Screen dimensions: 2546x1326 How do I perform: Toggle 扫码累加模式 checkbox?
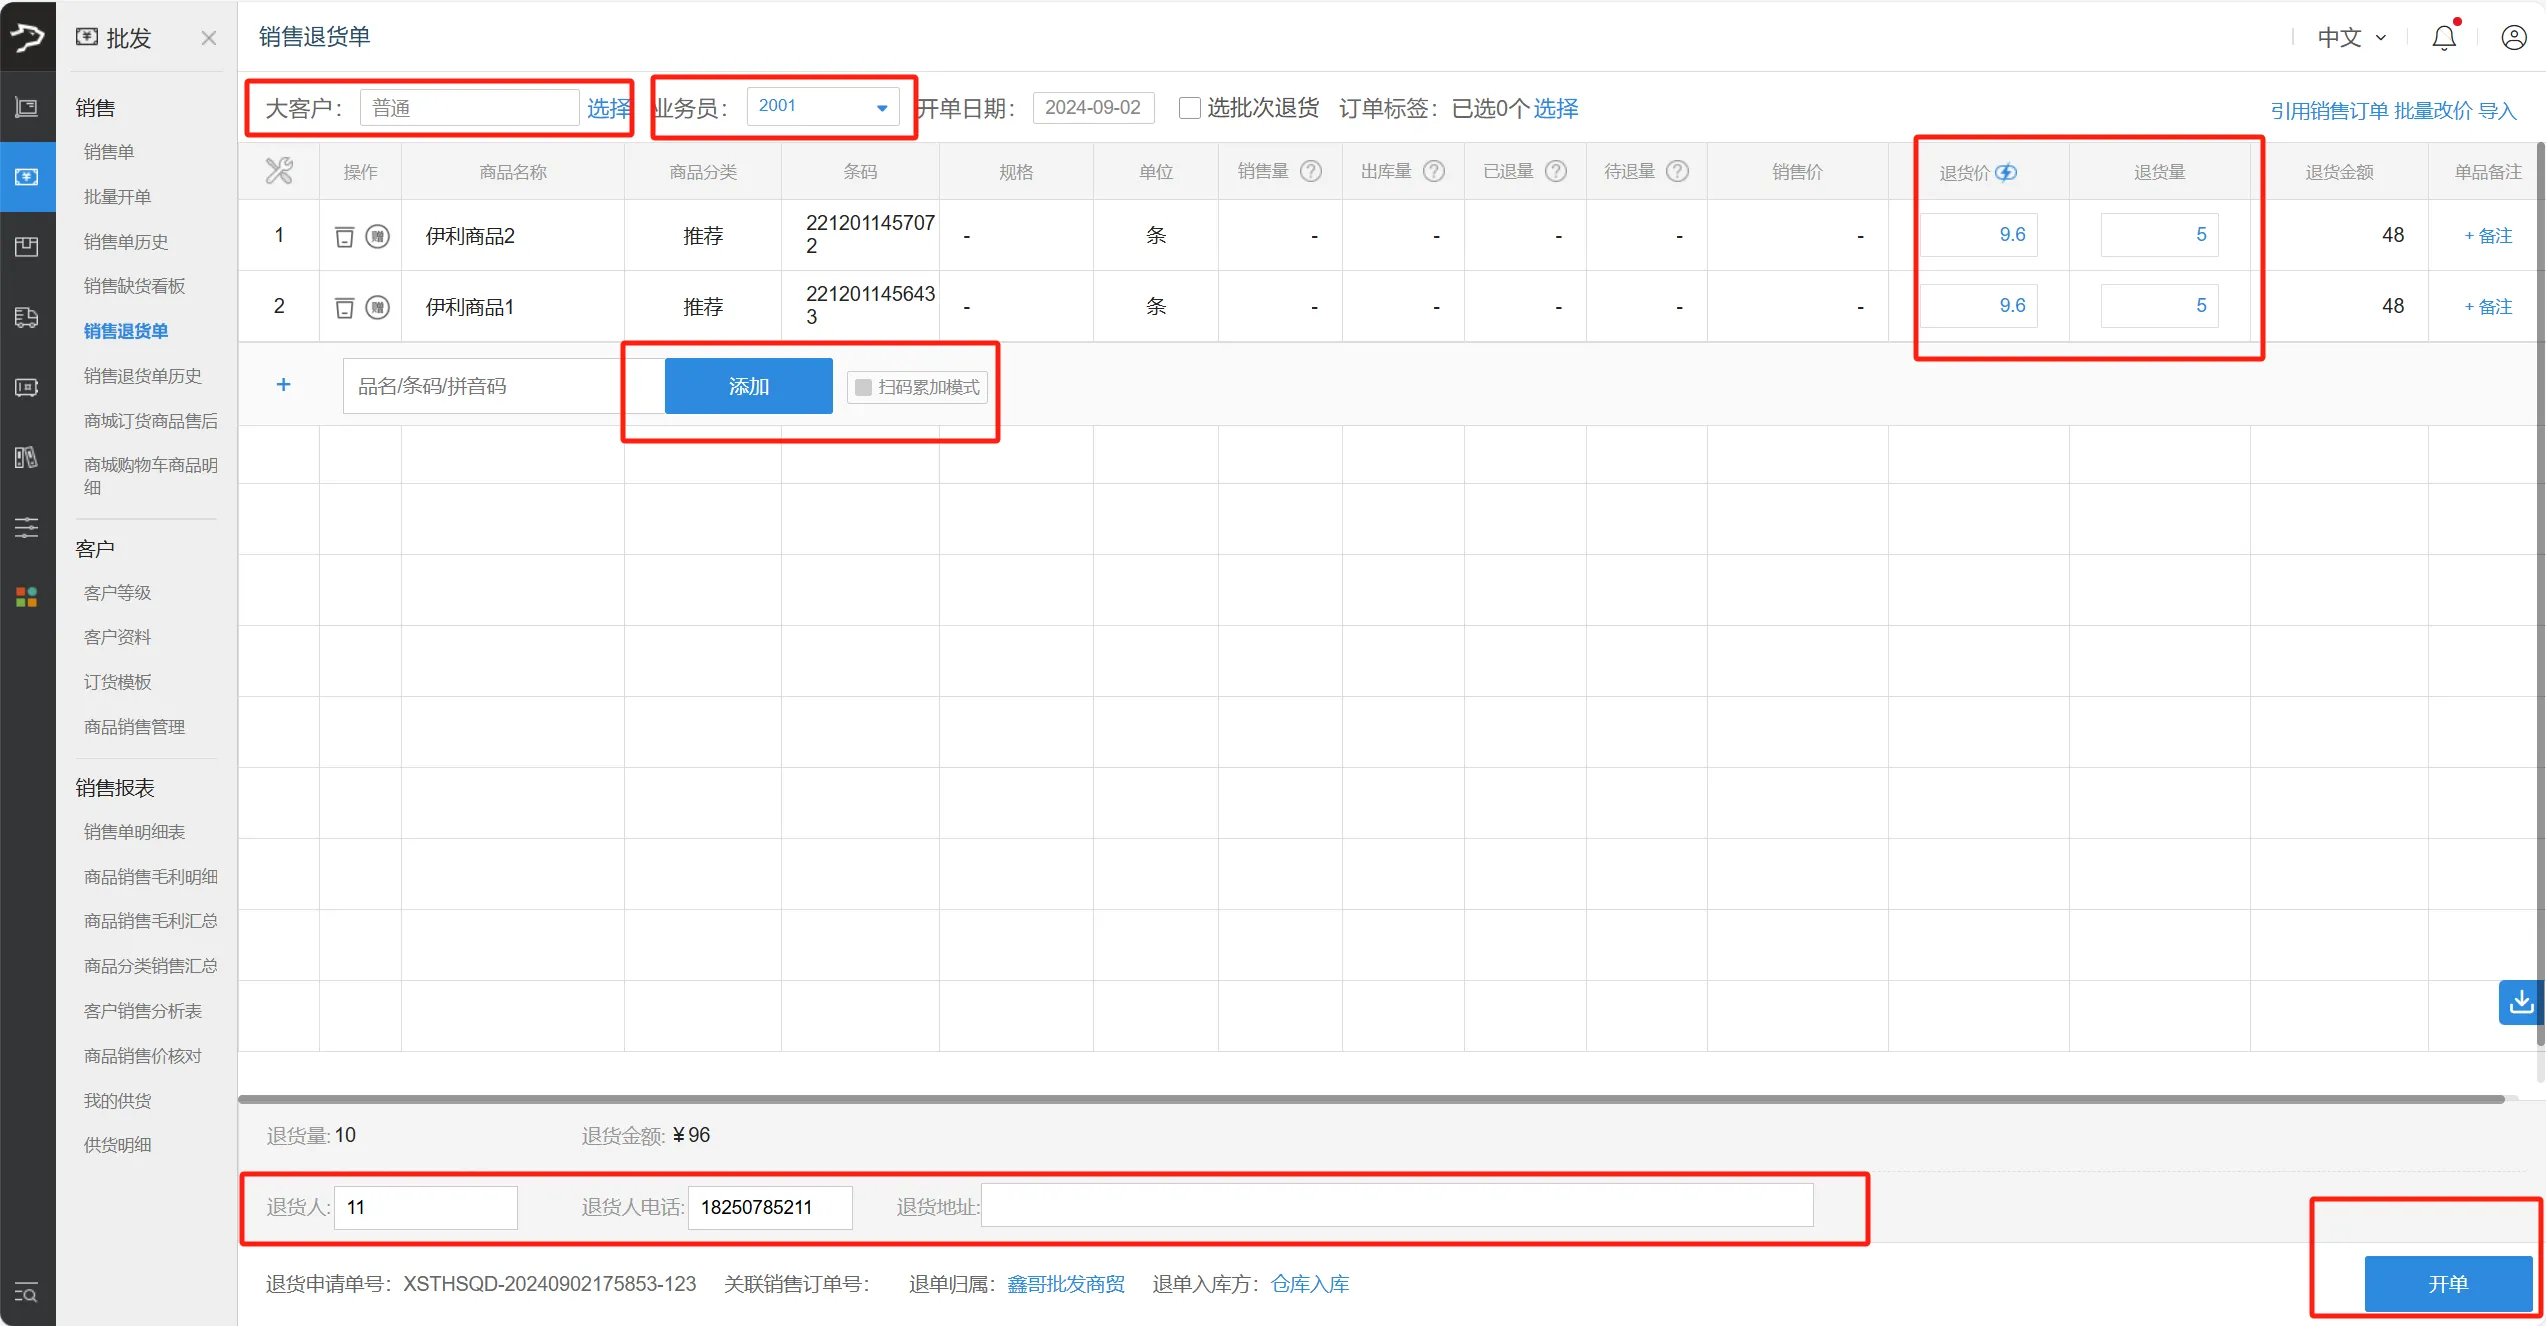click(x=863, y=387)
